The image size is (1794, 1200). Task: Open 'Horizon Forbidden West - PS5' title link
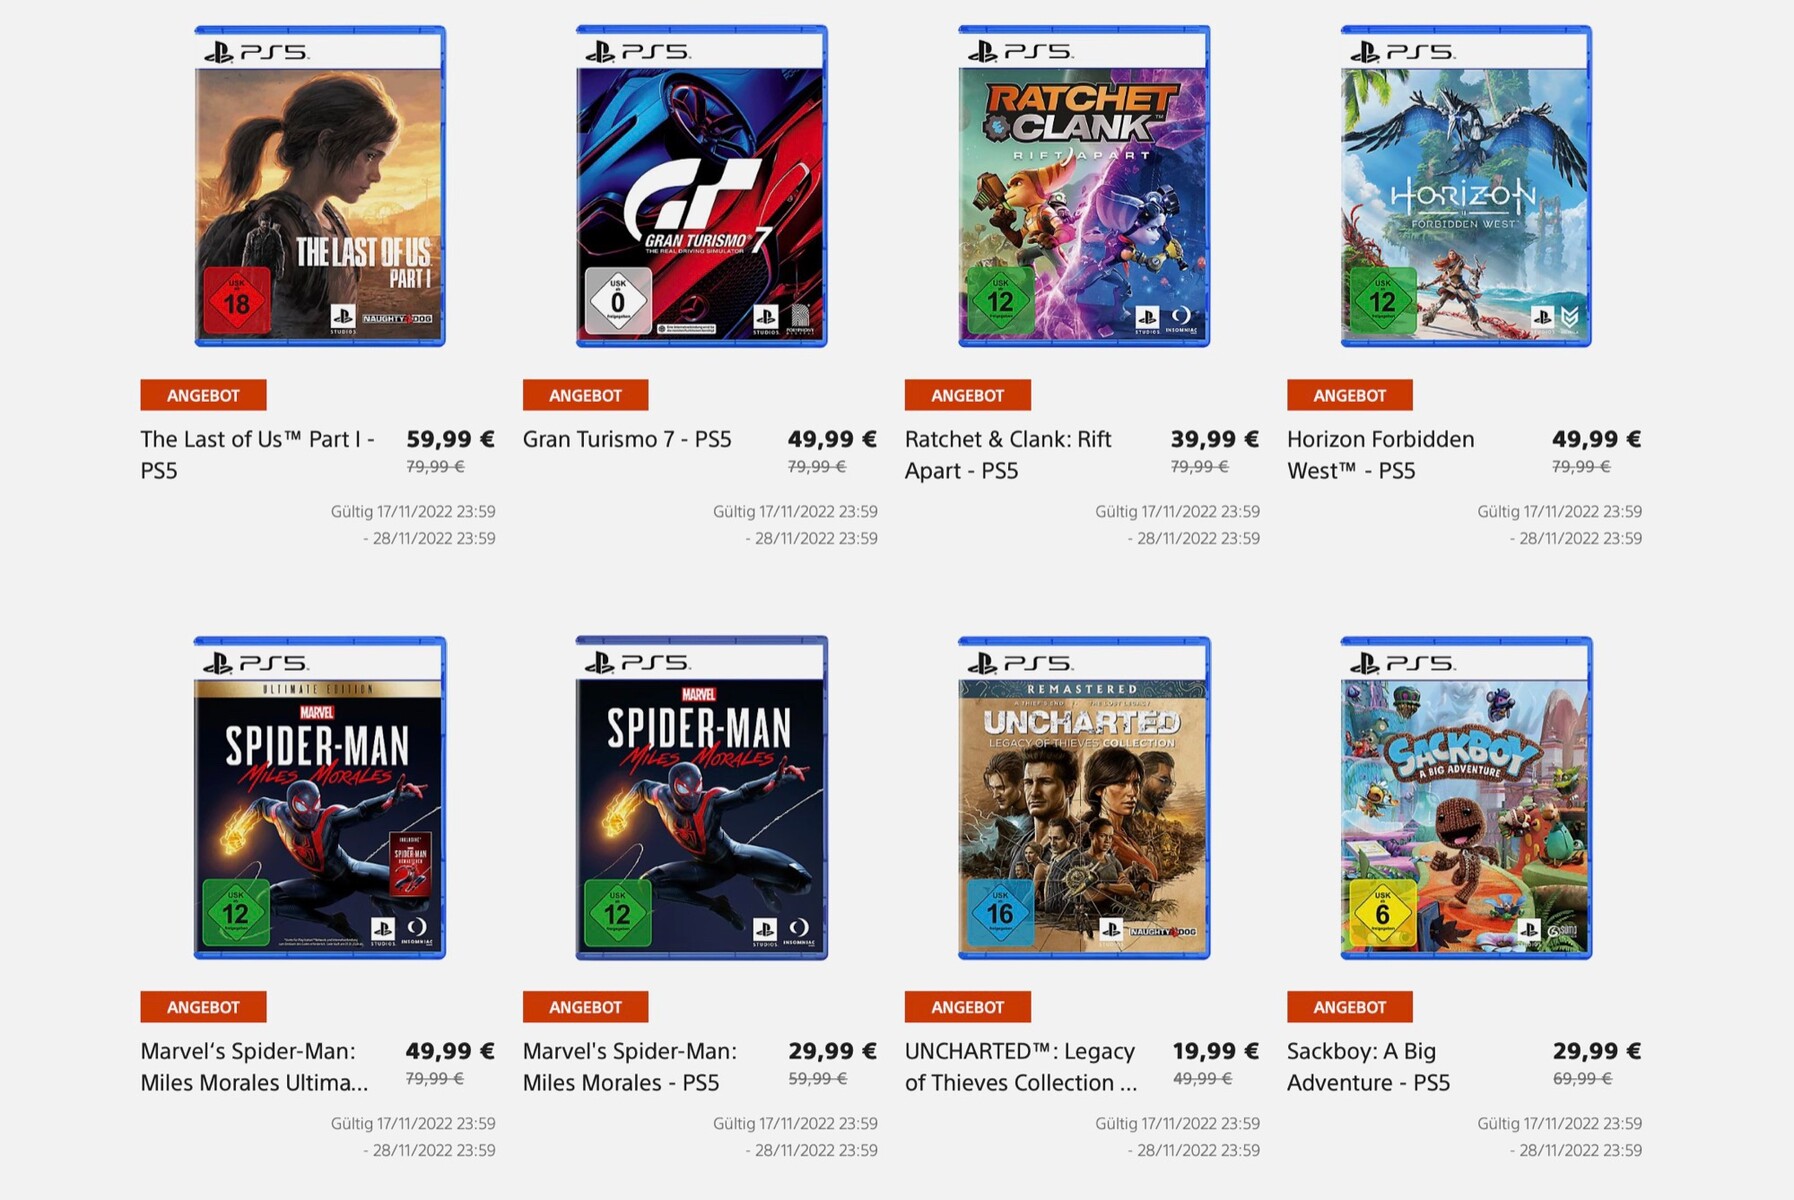1380,454
